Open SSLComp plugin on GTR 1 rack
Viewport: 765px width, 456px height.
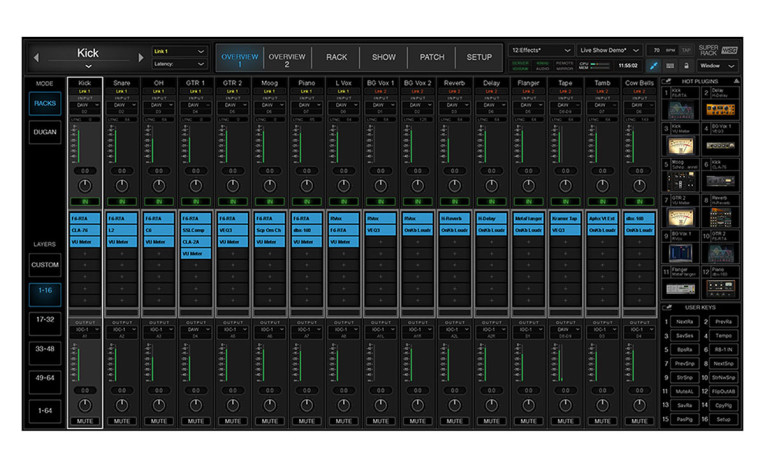pyautogui.click(x=196, y=230)
